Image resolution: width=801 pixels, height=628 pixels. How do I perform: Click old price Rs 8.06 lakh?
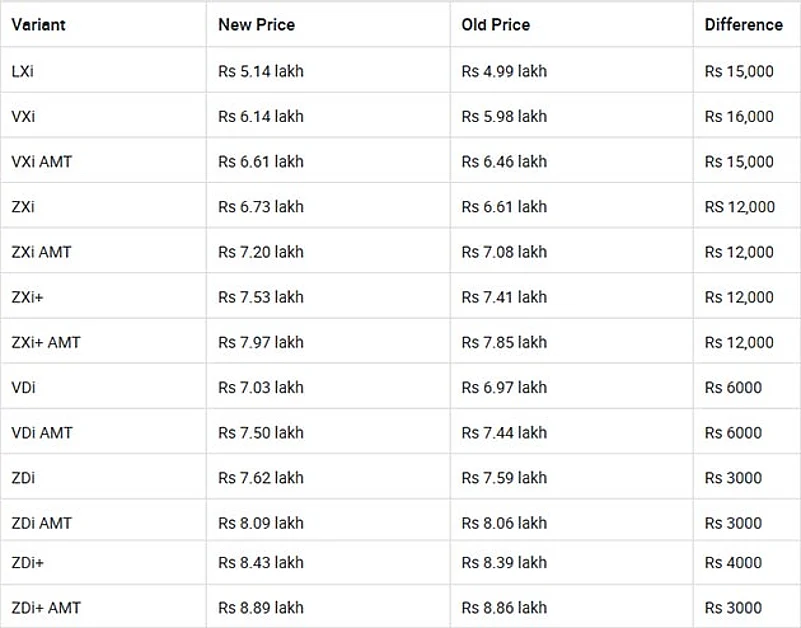point(504,523)
